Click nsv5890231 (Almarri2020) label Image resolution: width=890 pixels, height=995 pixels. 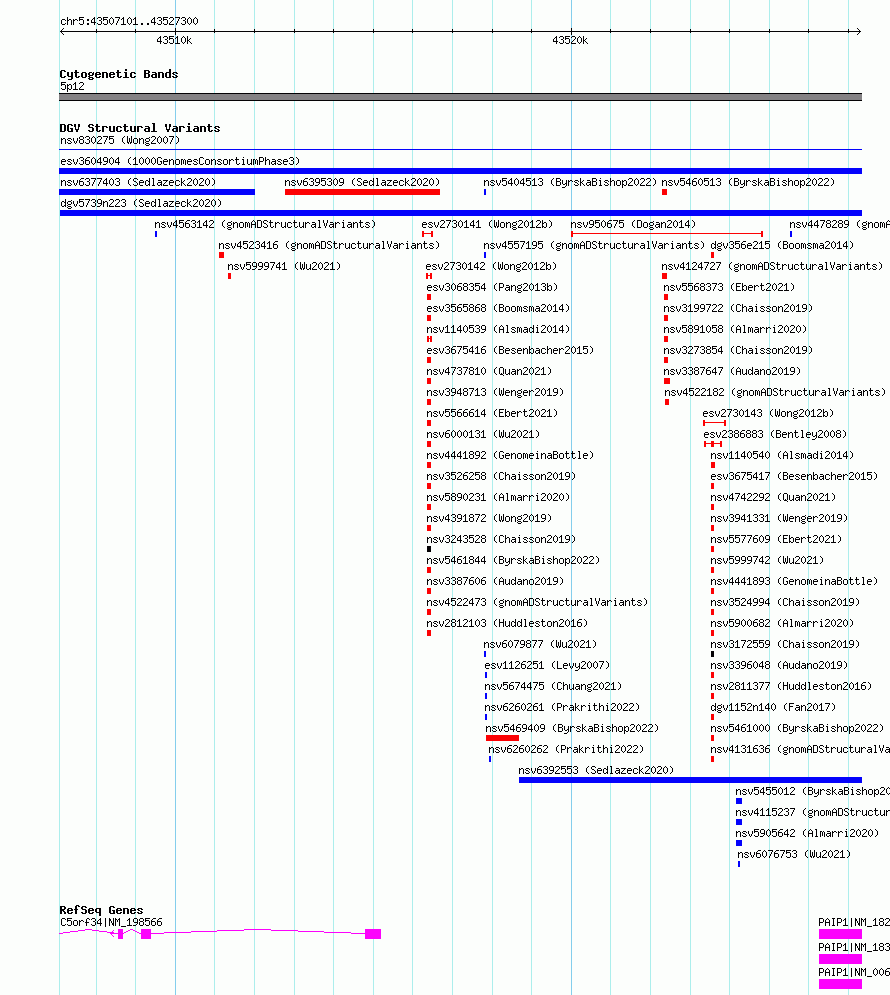(x=498, y=496)
